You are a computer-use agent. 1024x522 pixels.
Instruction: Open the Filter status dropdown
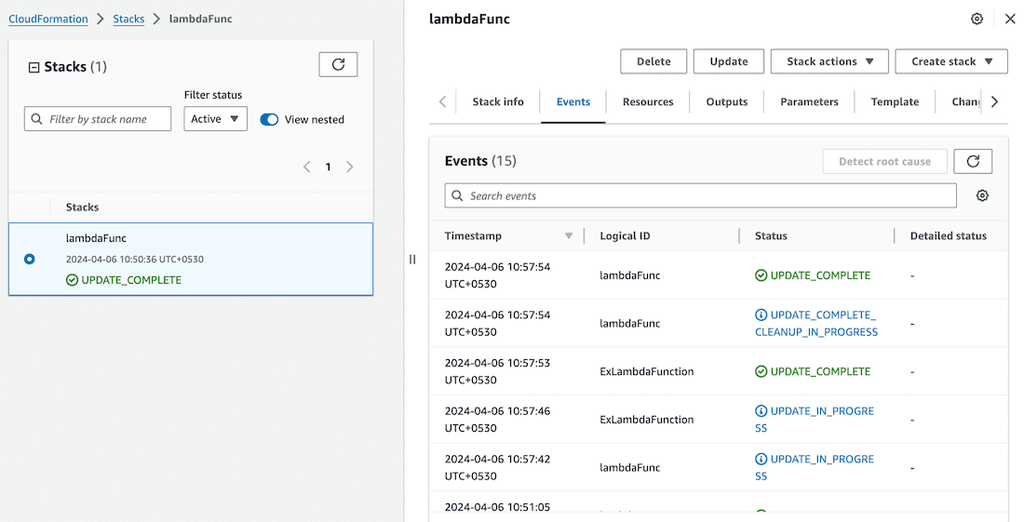215,119
